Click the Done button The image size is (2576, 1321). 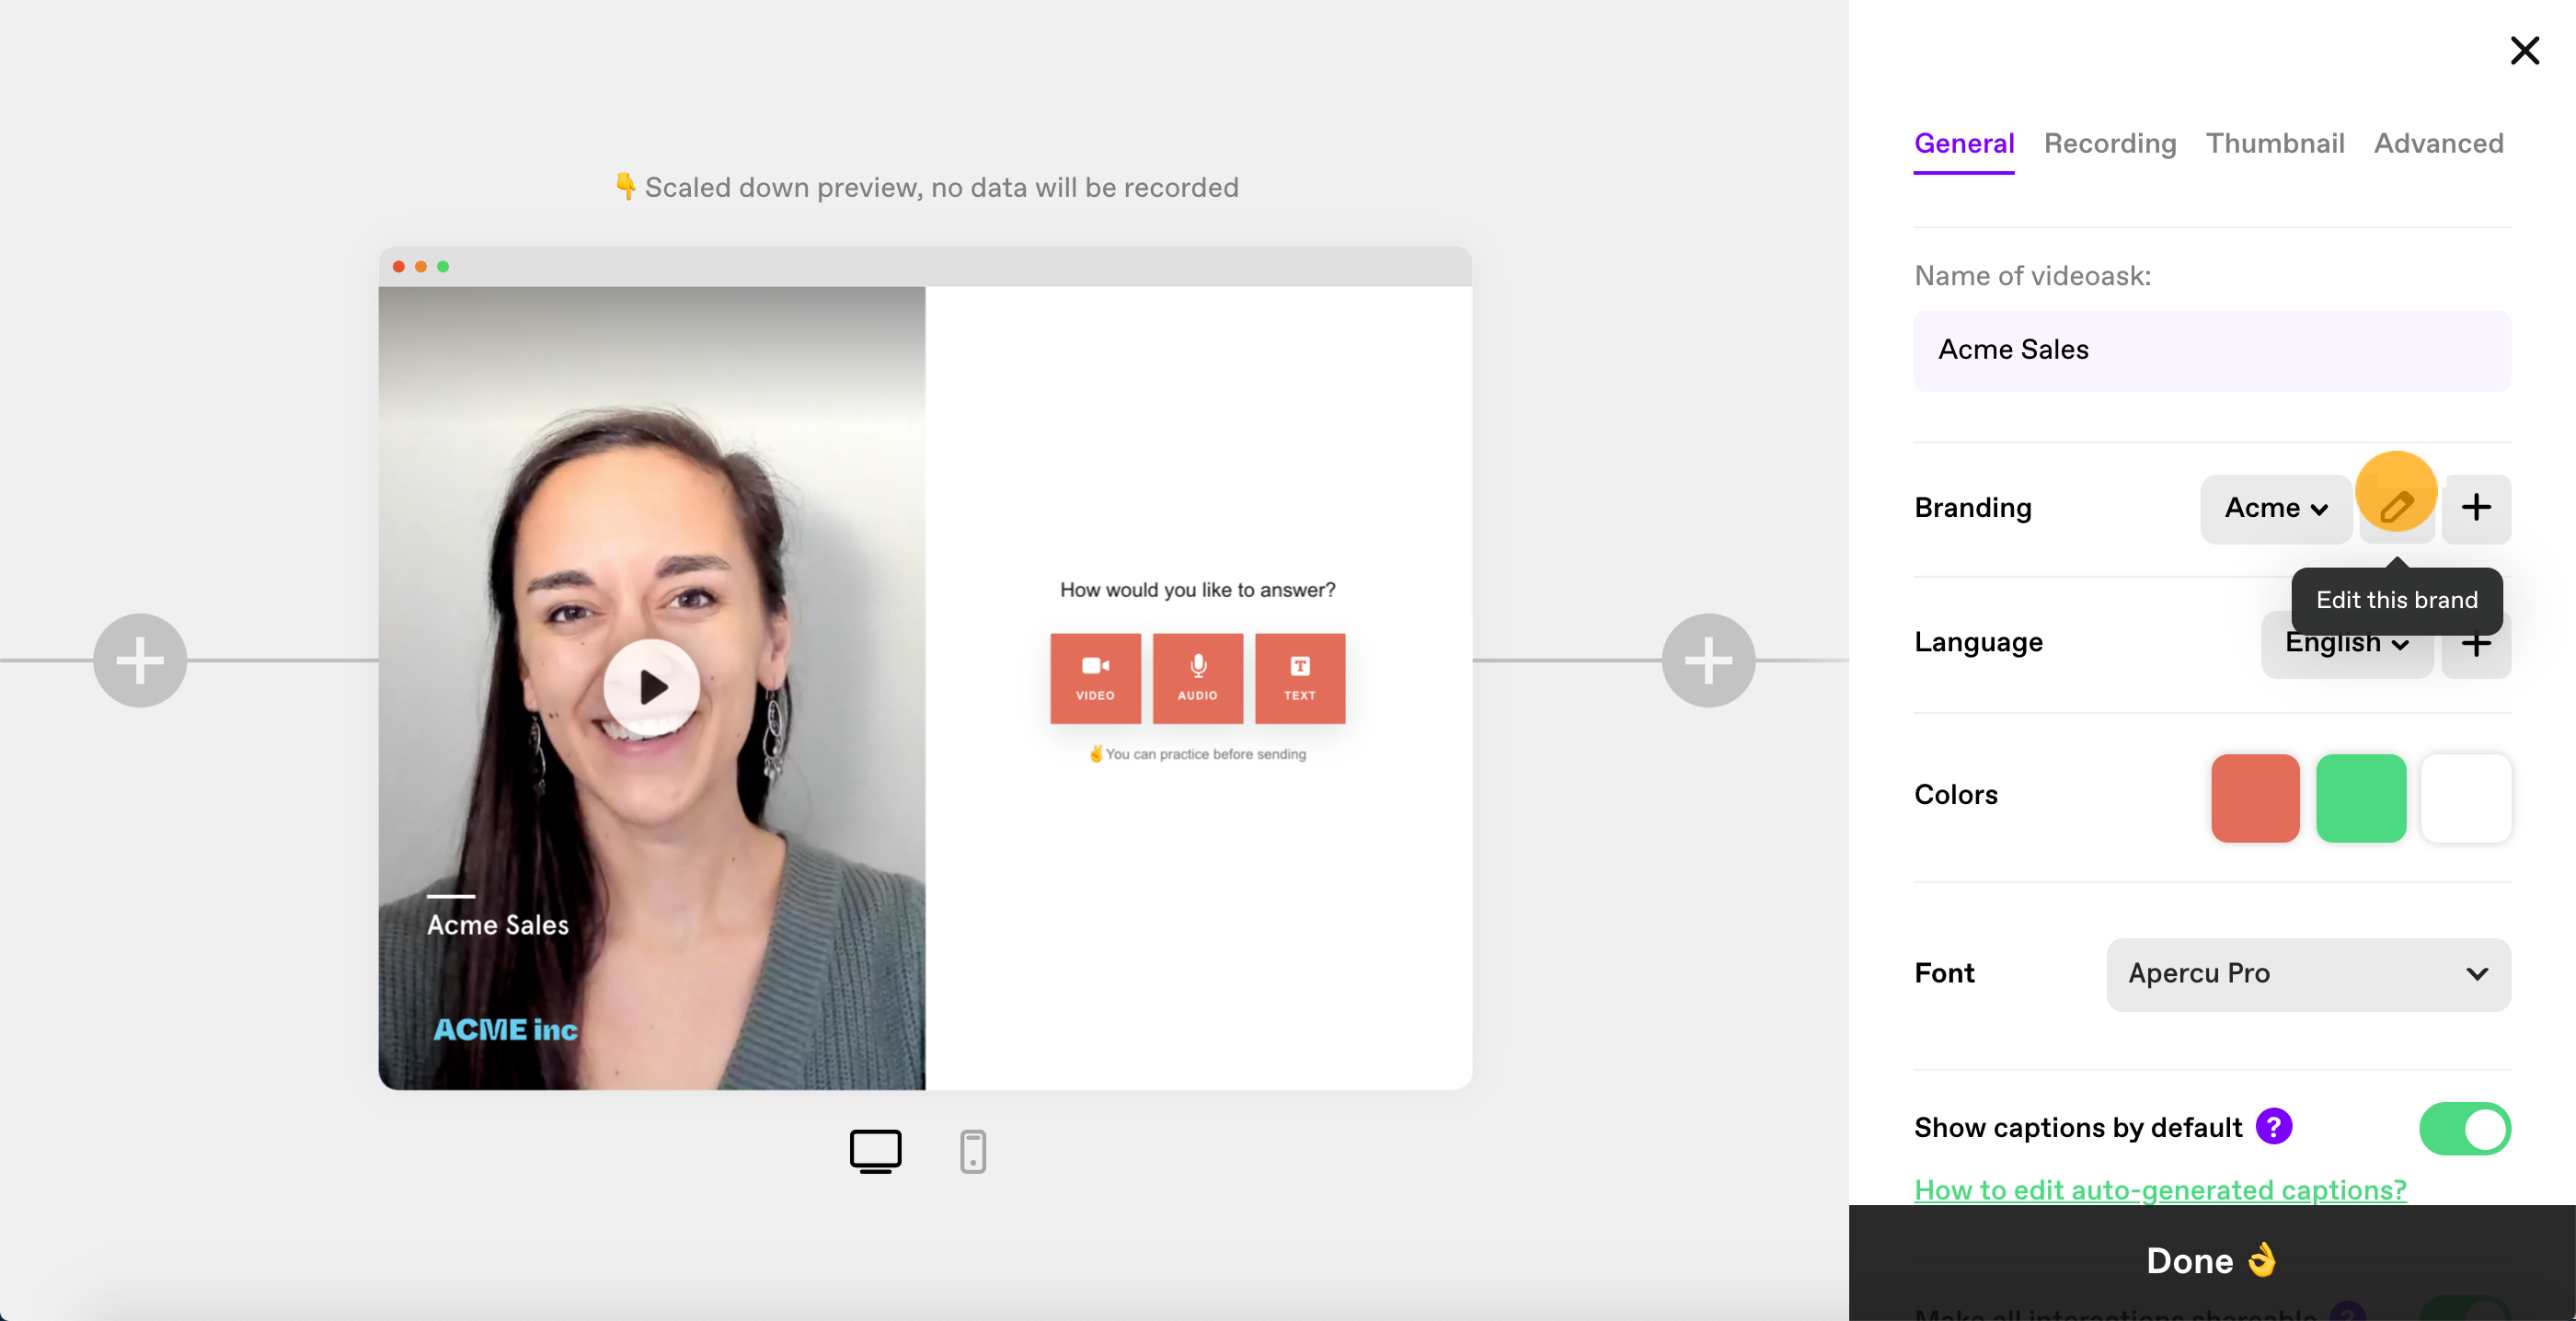[x=2211, y=1260]
